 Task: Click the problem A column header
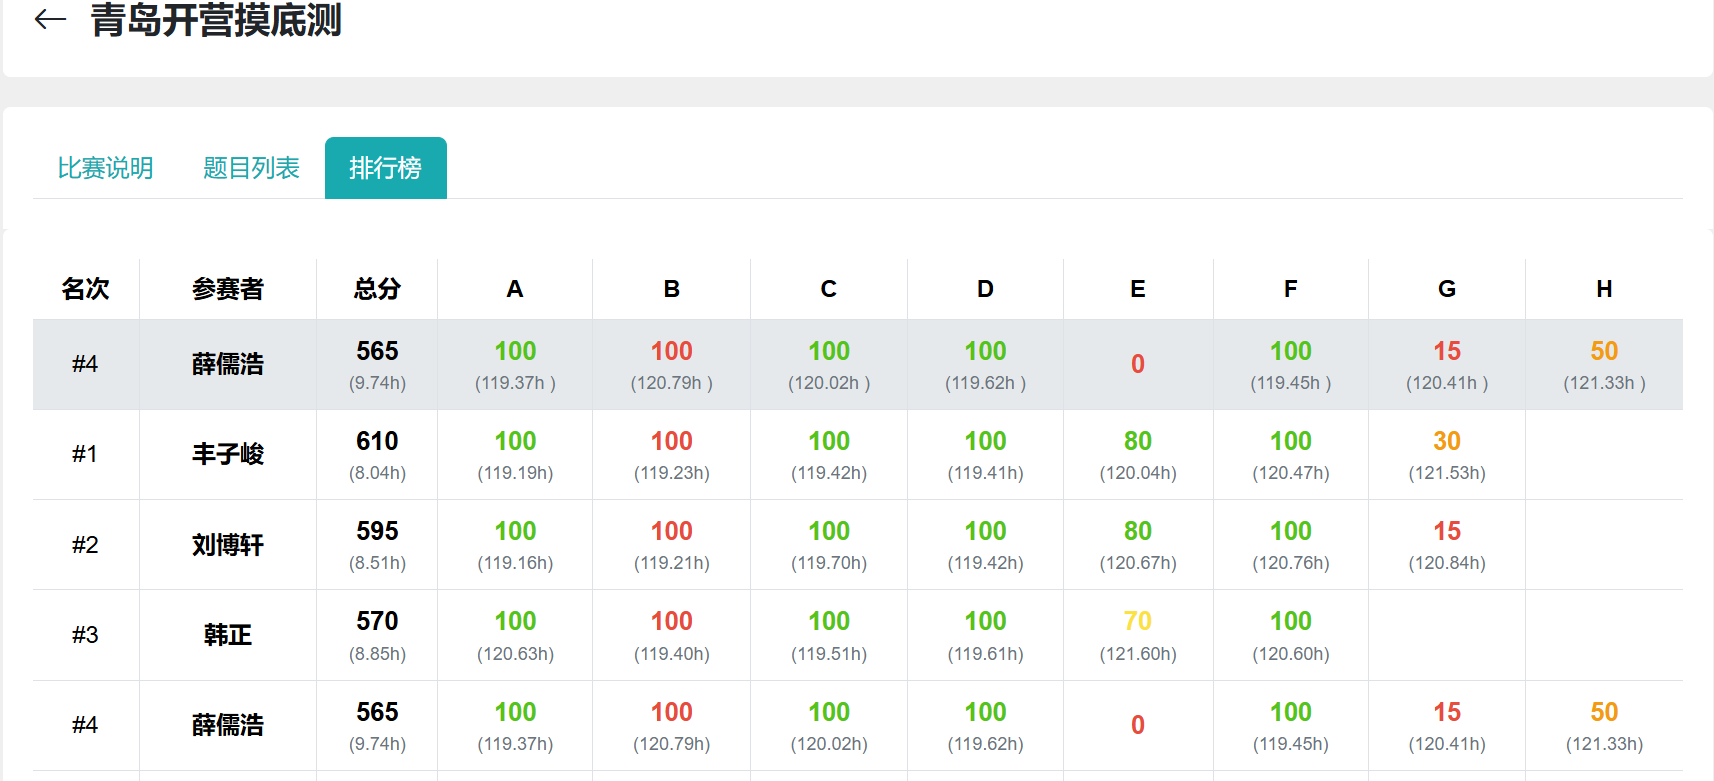pos(515,289)
